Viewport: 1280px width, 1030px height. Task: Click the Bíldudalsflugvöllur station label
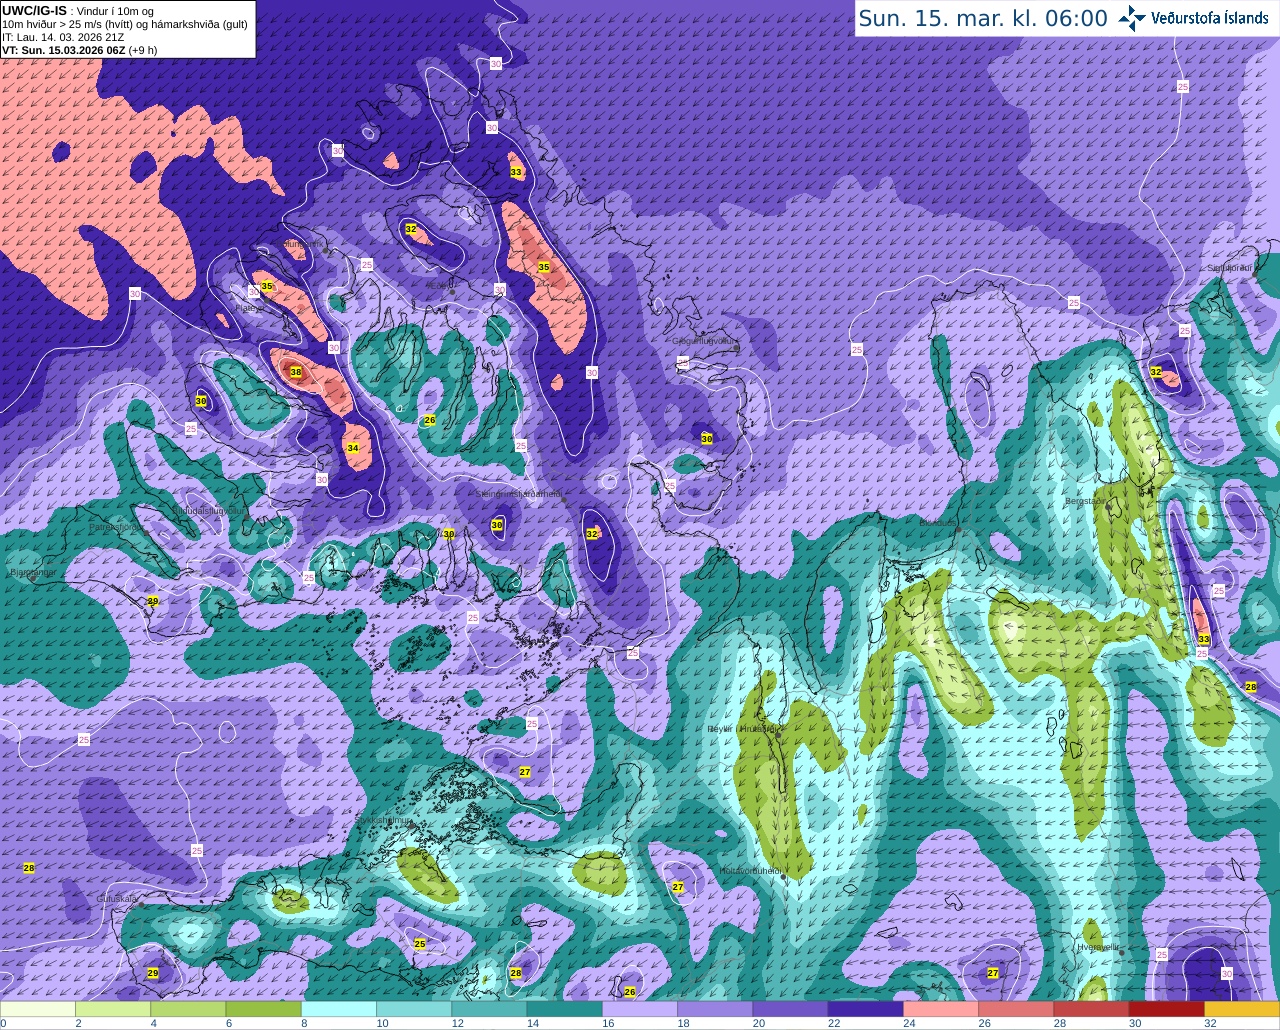(208, 510)
